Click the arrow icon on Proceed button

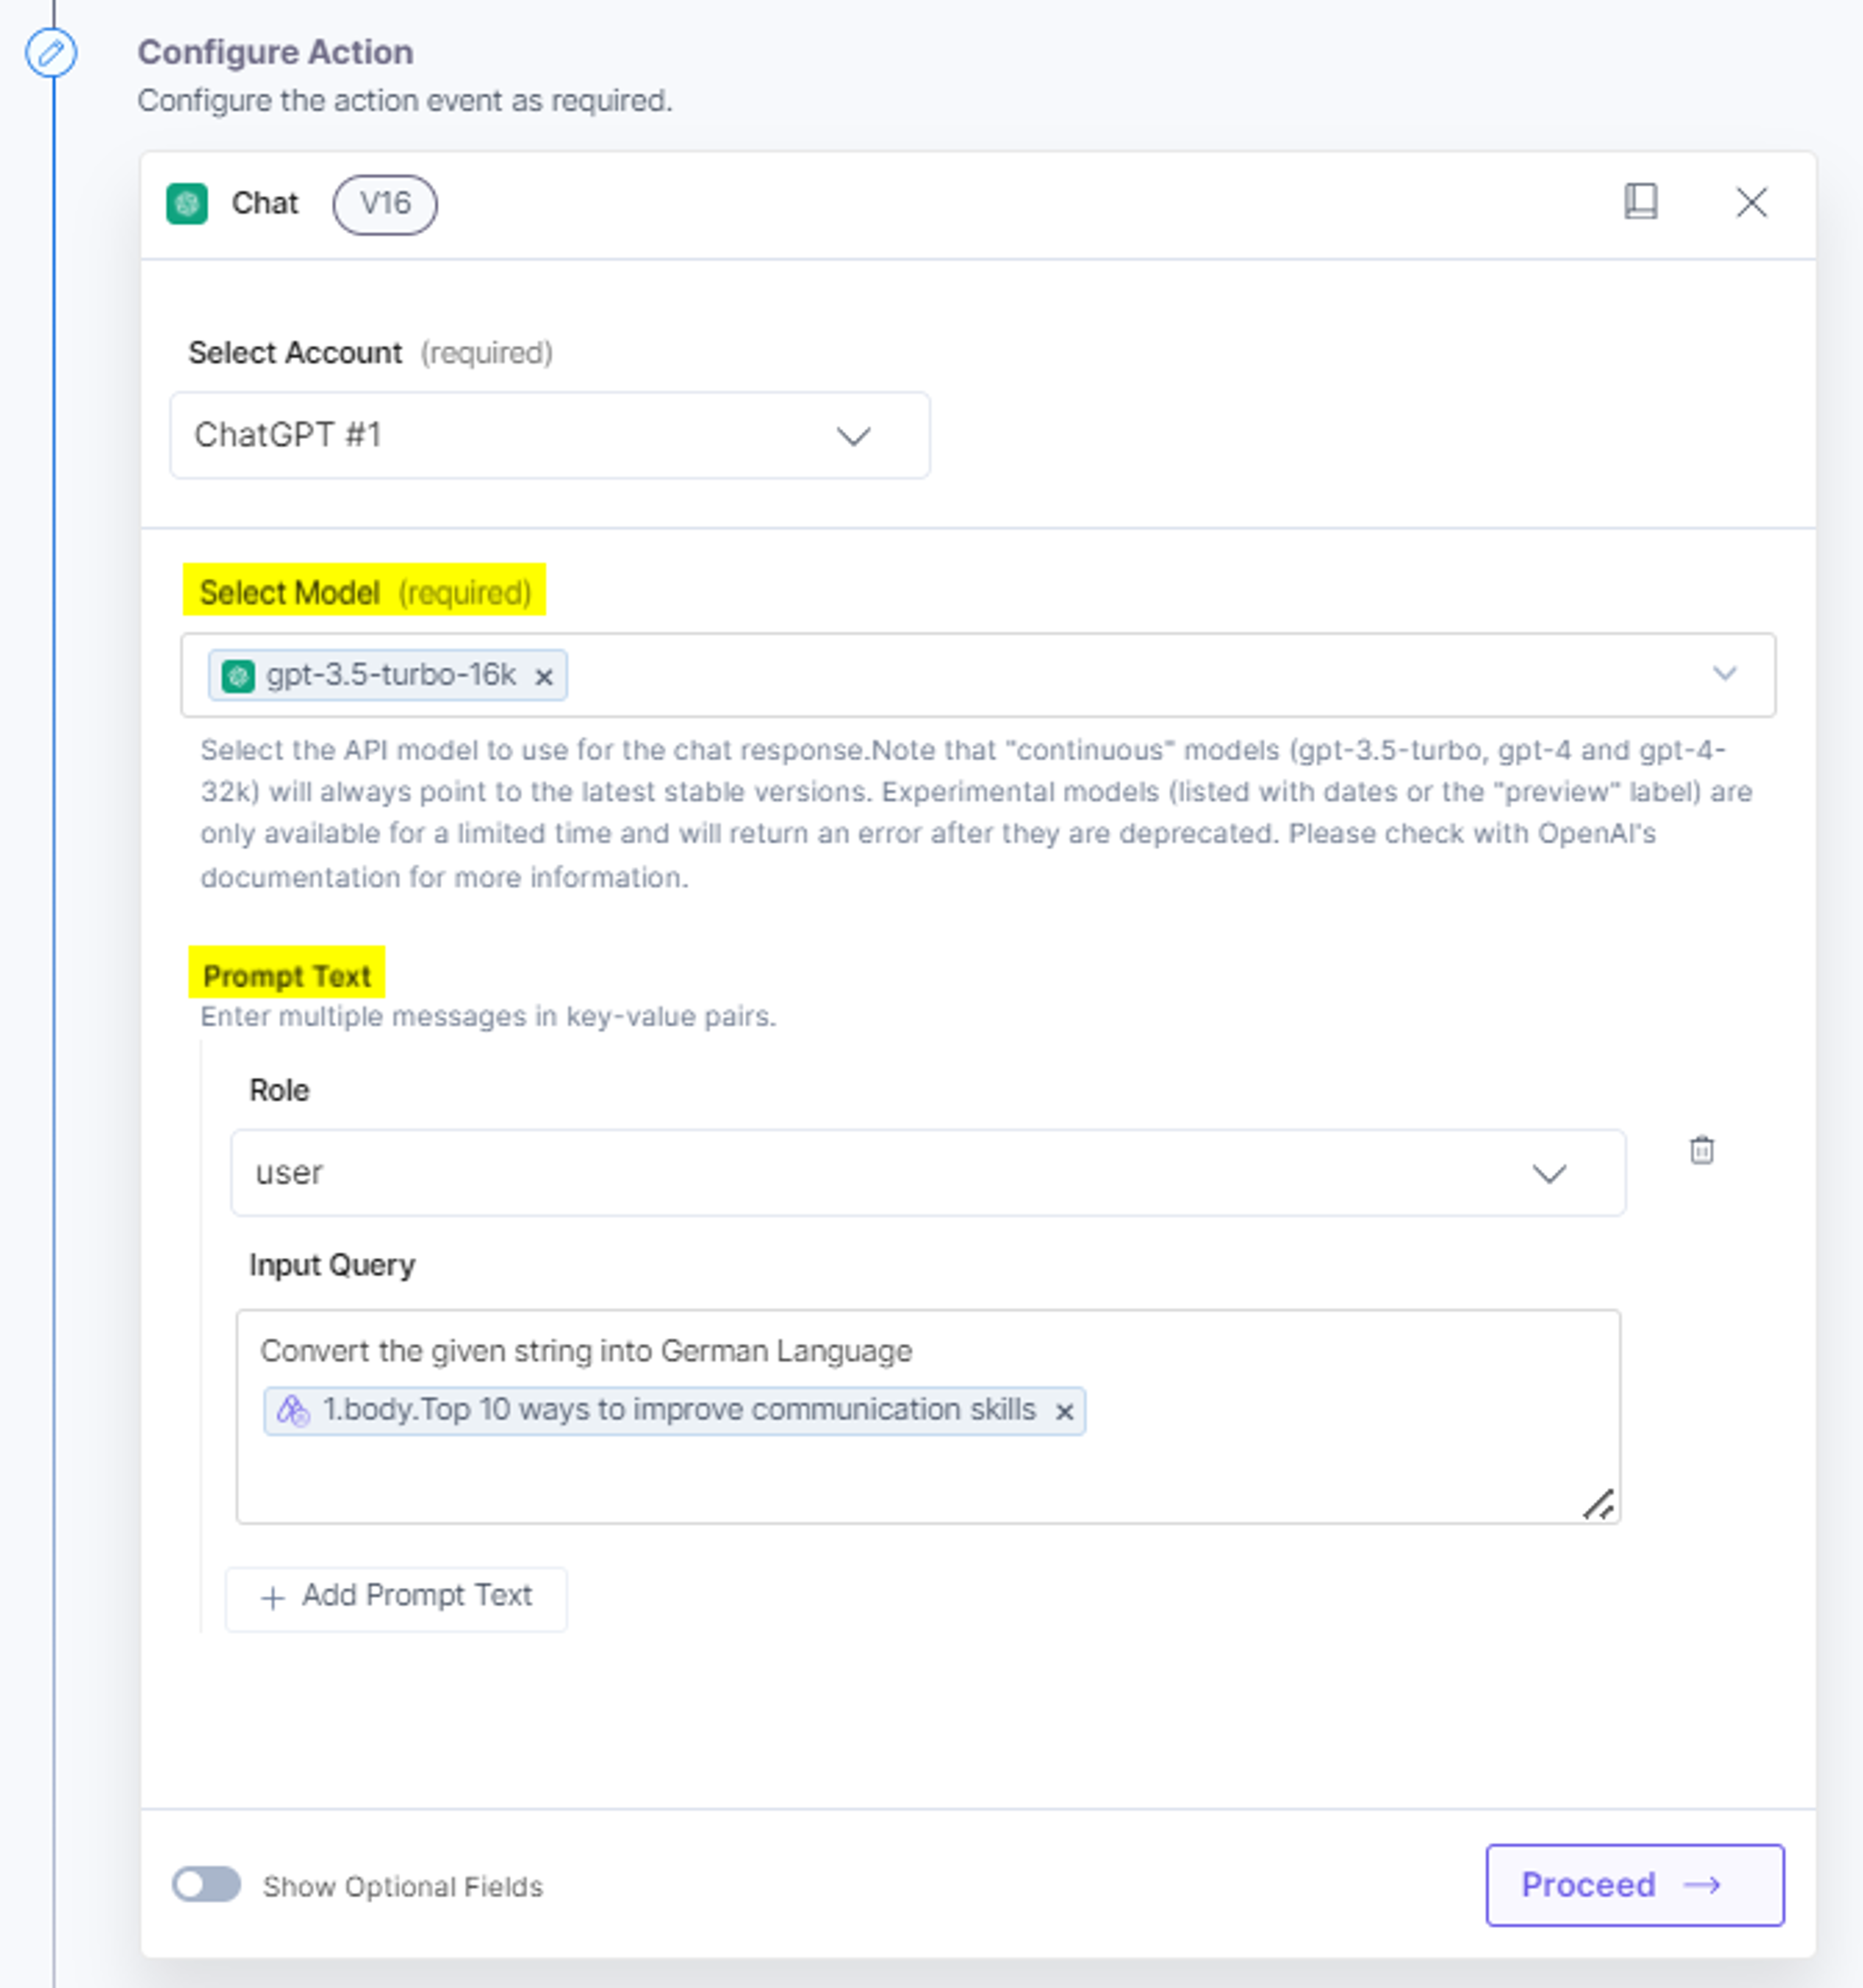pos(1702,1885)
